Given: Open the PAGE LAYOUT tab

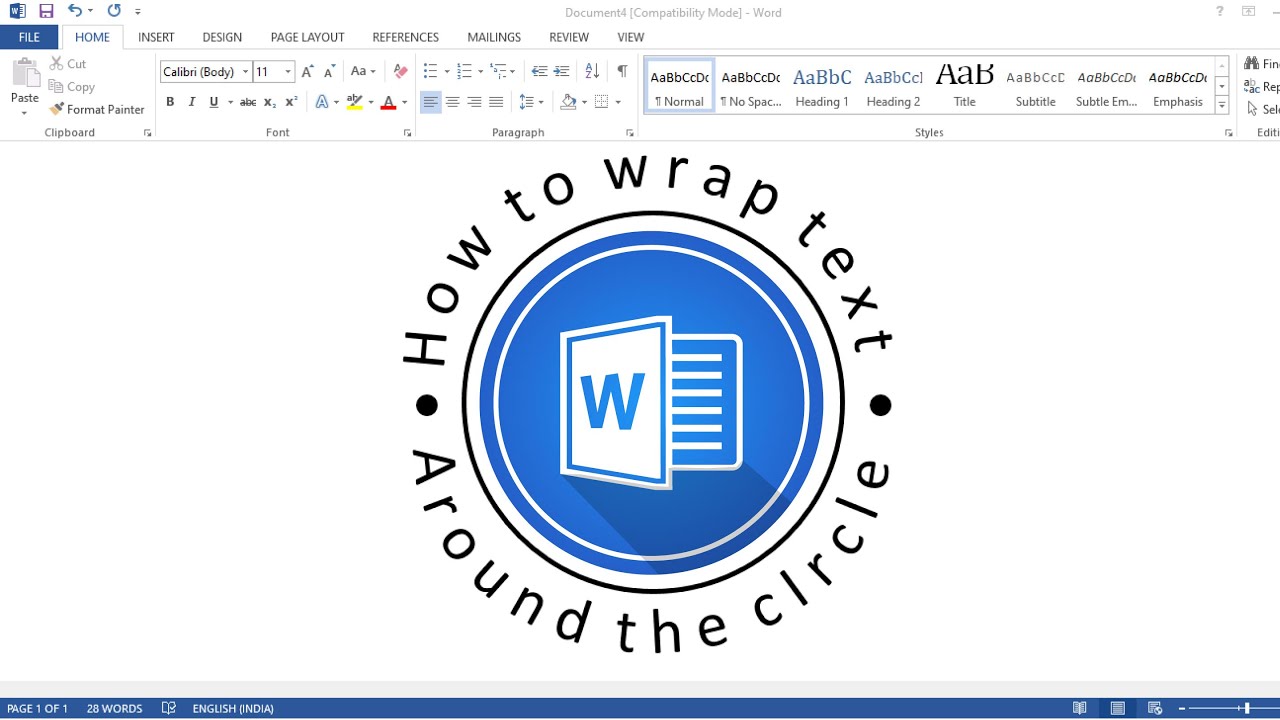Looking at the screenshot, I should (307, 37).
